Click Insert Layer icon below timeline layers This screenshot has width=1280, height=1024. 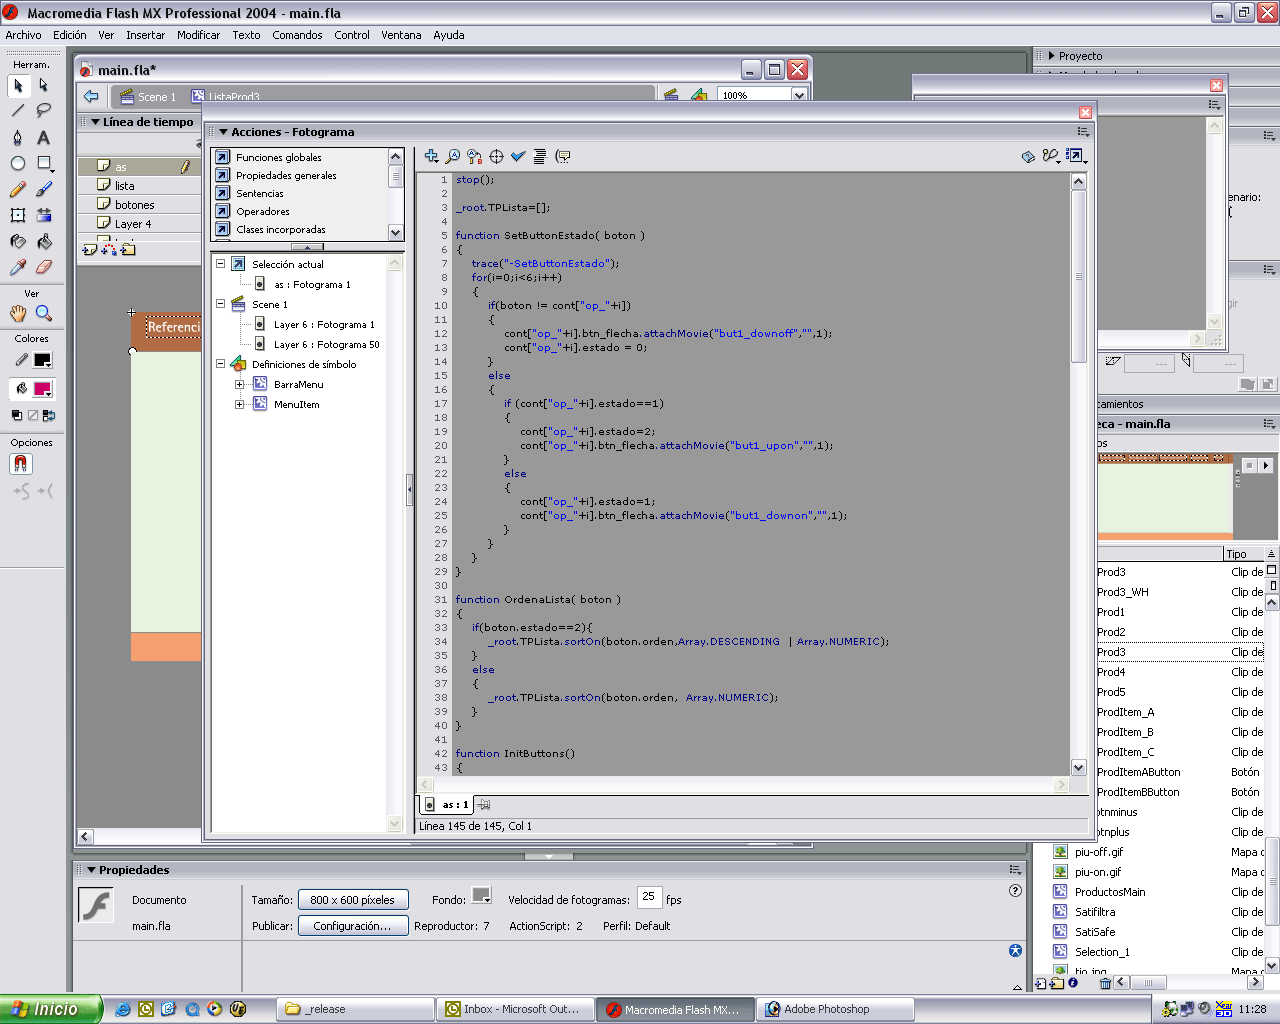coord(90,249)
